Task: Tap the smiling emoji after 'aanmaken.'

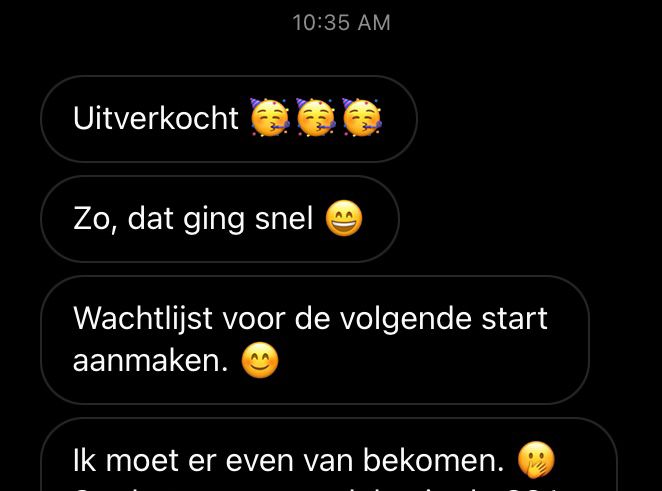Action: click(x=260, y=360)
